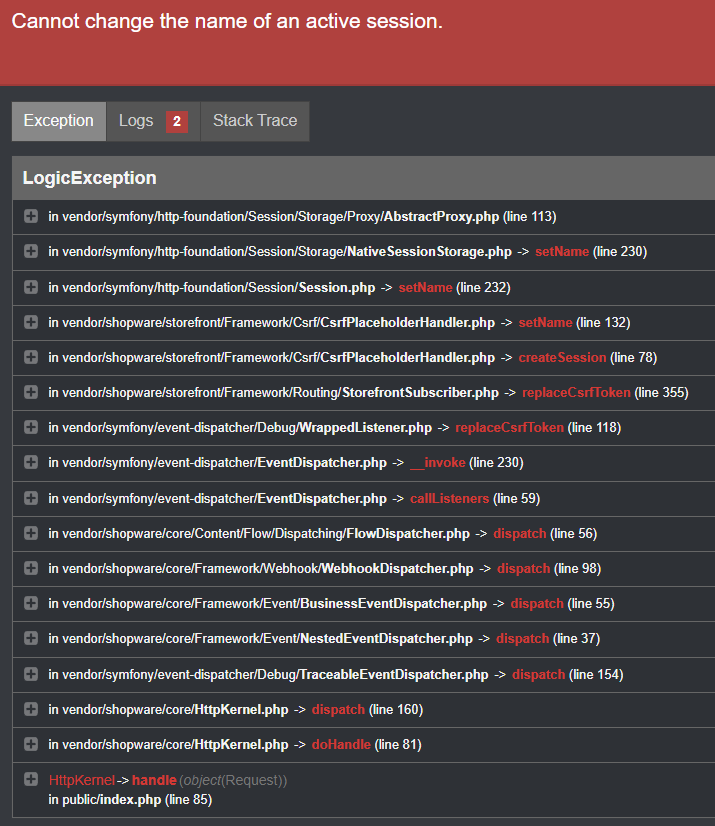This screenshot has height=826, width=715.
Task: Expand NestedEventDispatcher.php dispatch line 37 row
Action: (31, 638)
